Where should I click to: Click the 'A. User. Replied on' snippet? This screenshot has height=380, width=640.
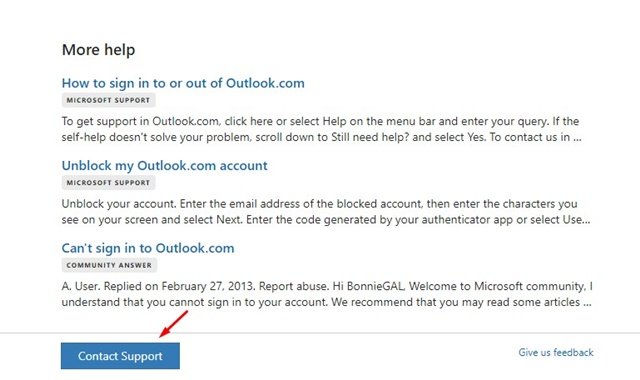(x=327, y=294)
